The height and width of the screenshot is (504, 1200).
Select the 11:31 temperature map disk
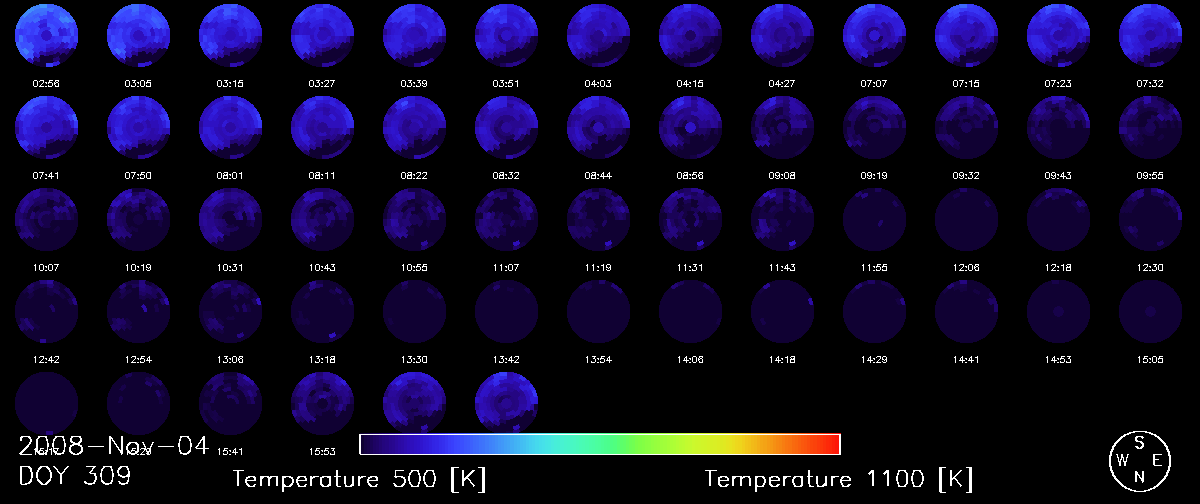690,220
